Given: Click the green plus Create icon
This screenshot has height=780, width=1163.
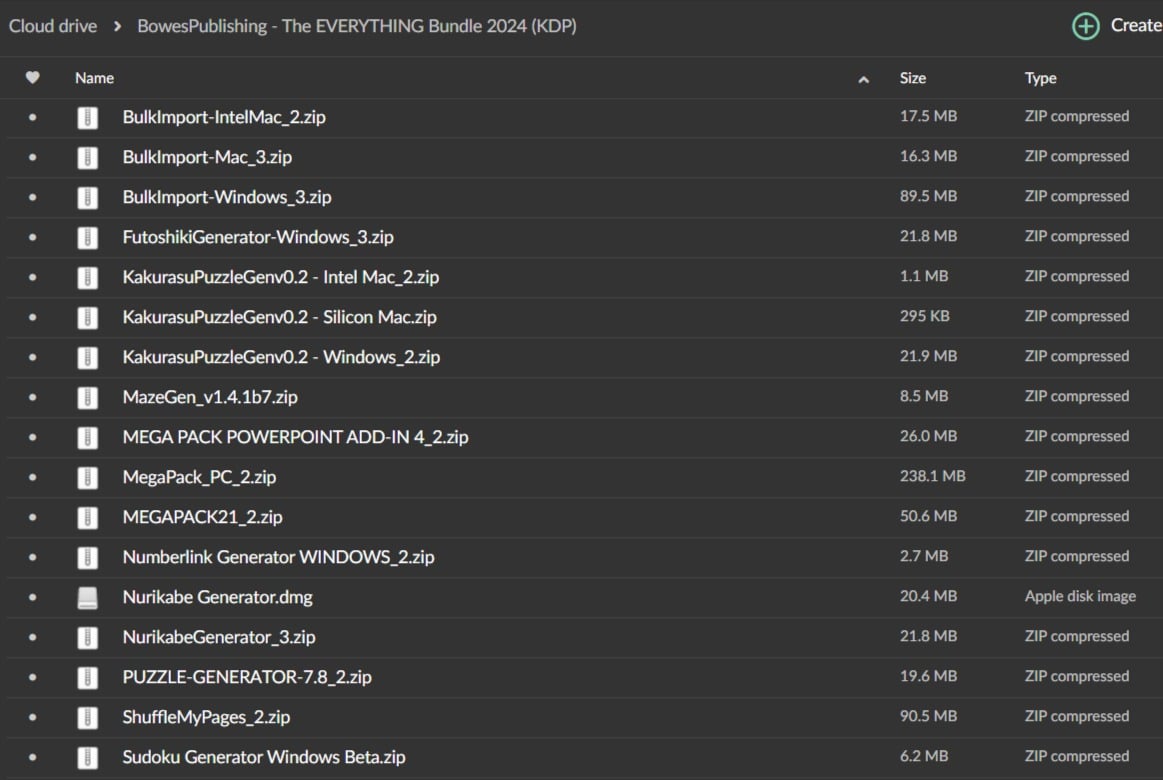Looking at the screenshot, I should [x=1085, y=26].
